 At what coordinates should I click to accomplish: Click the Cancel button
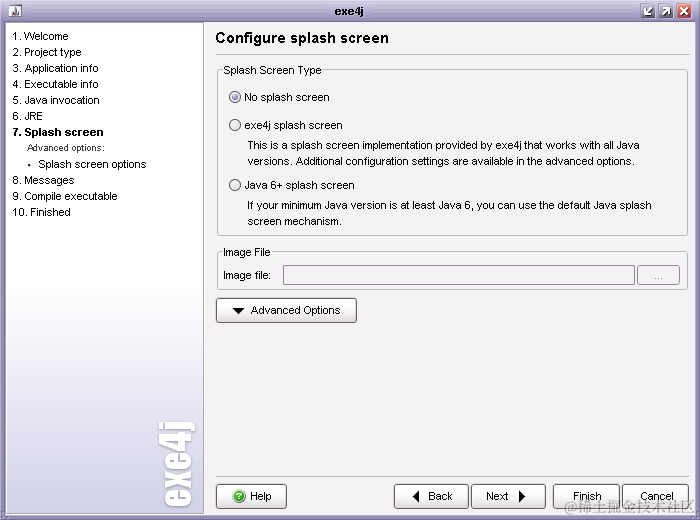[x=656, y=496]
